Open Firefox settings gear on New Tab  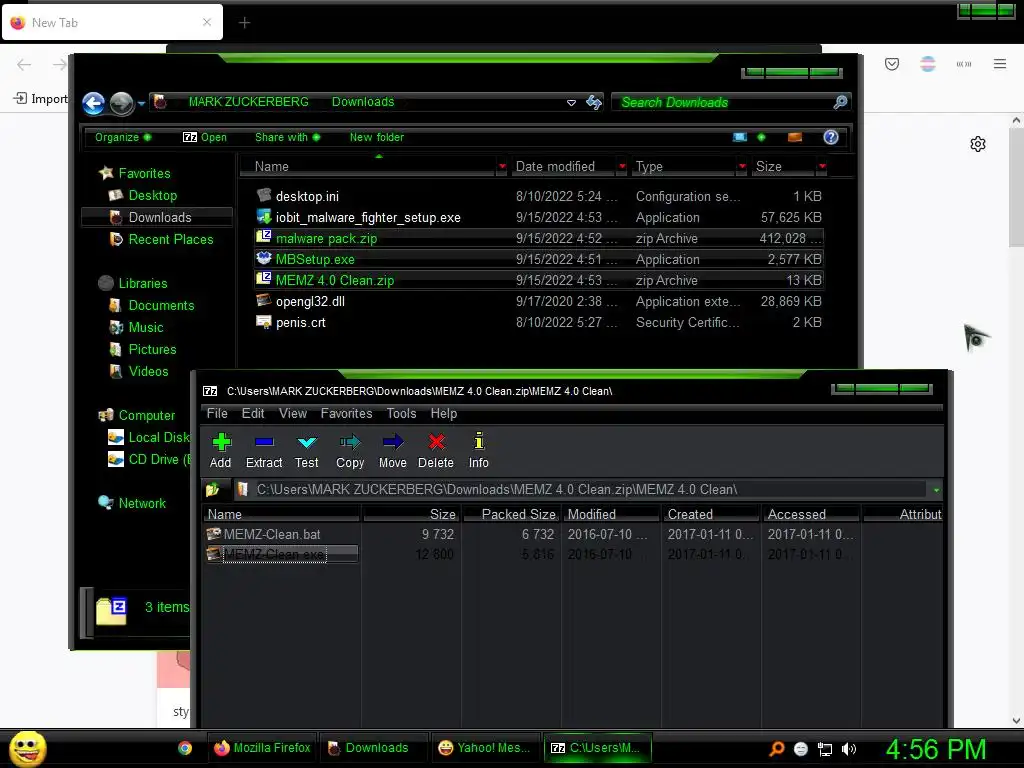[978, 144]
